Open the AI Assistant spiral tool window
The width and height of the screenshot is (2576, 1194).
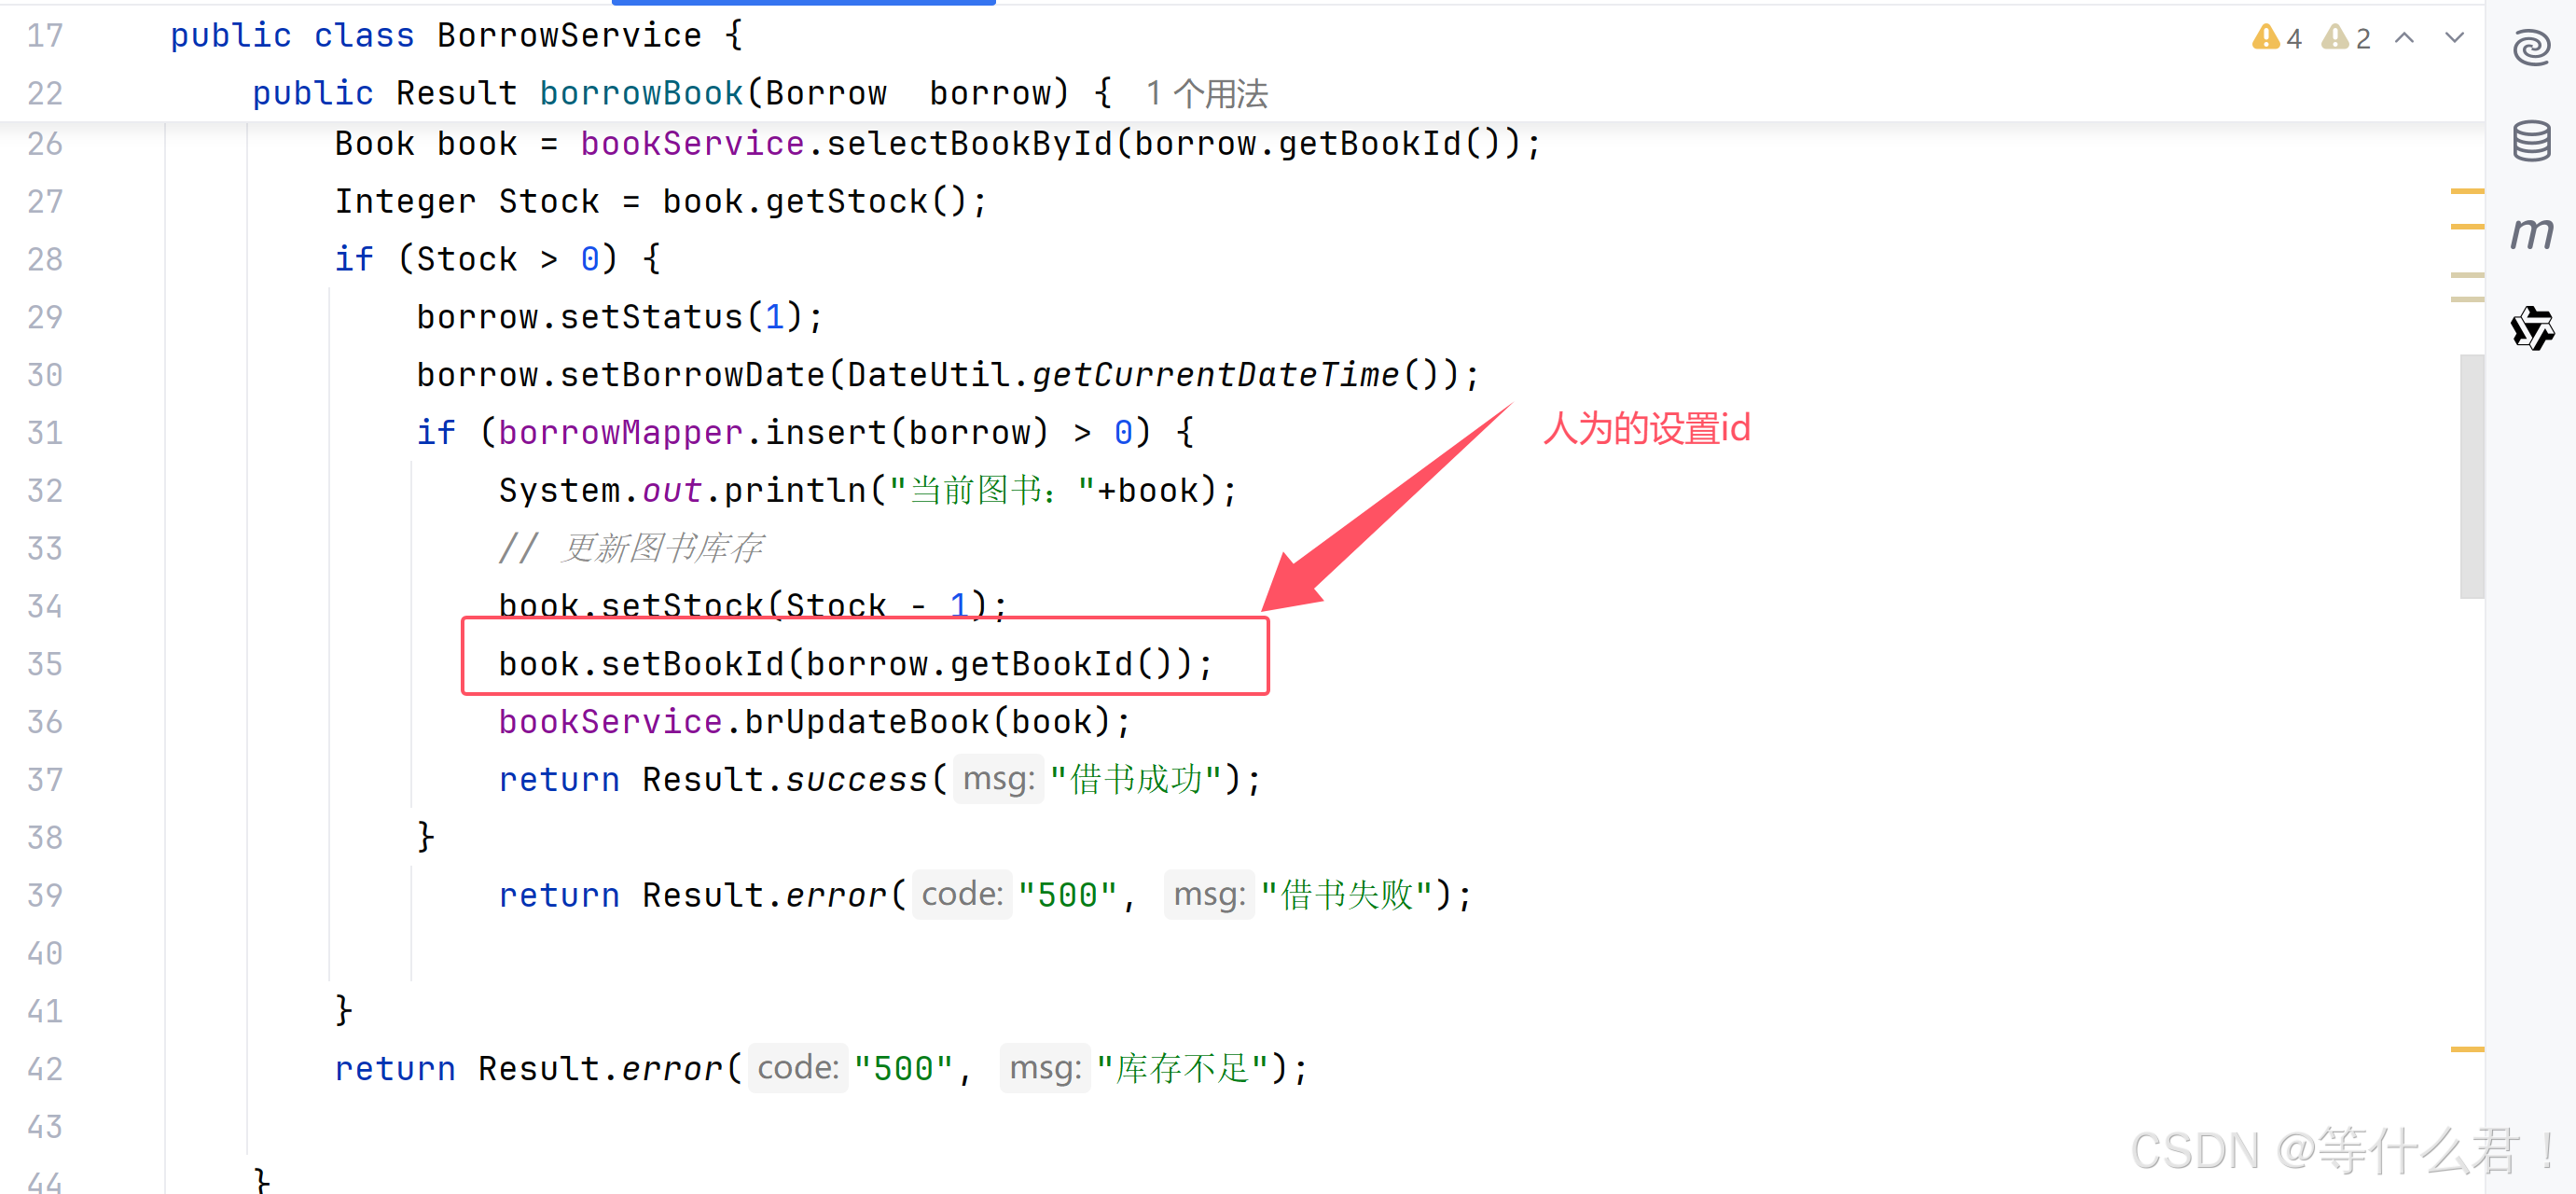tap(2531, 47)
